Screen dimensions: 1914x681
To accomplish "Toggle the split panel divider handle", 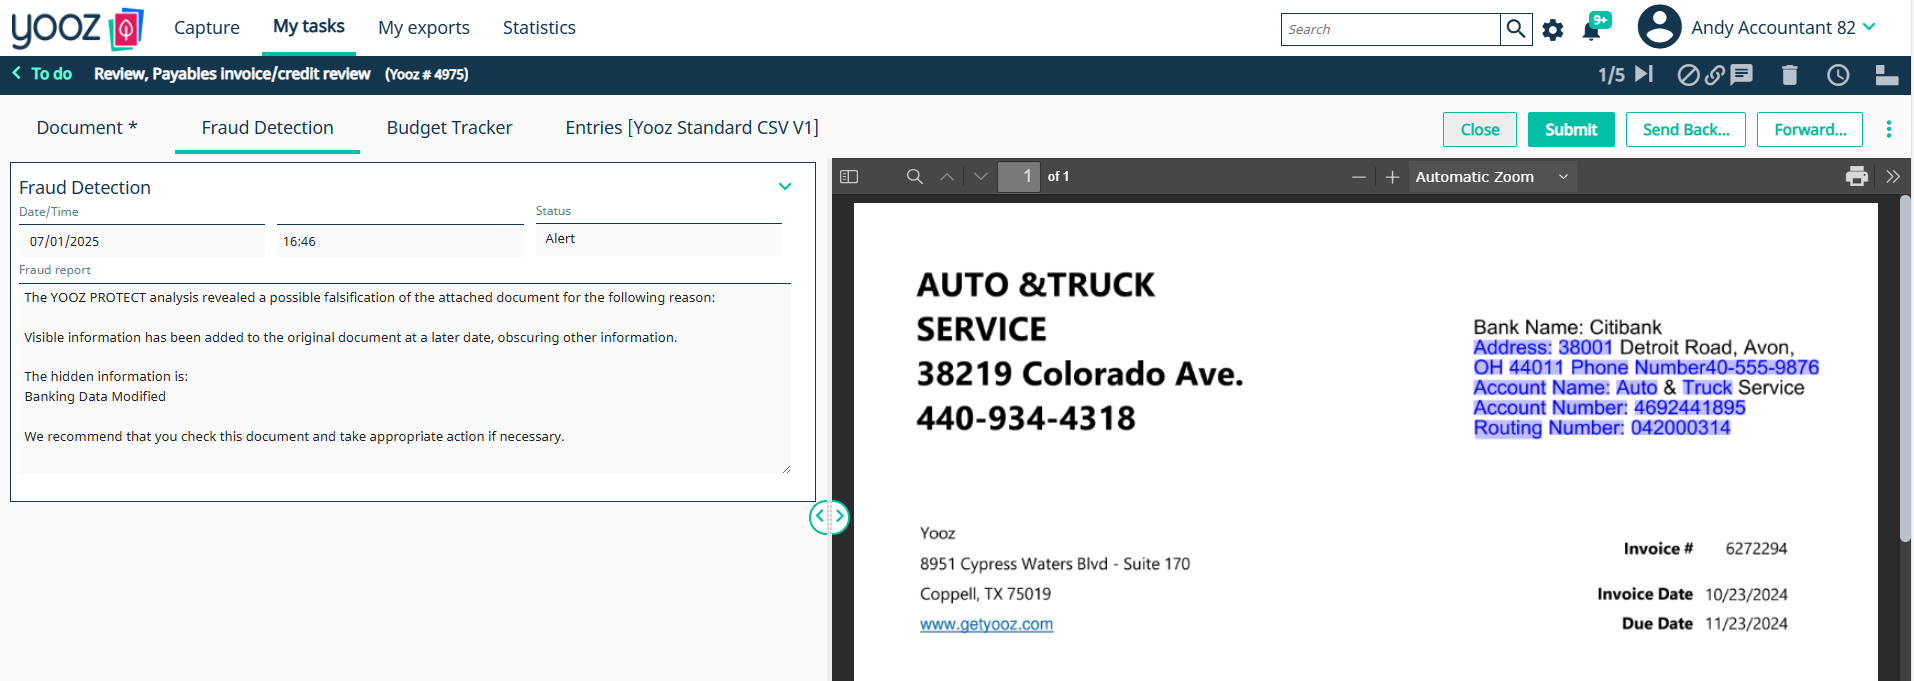I will coord(829,517).
